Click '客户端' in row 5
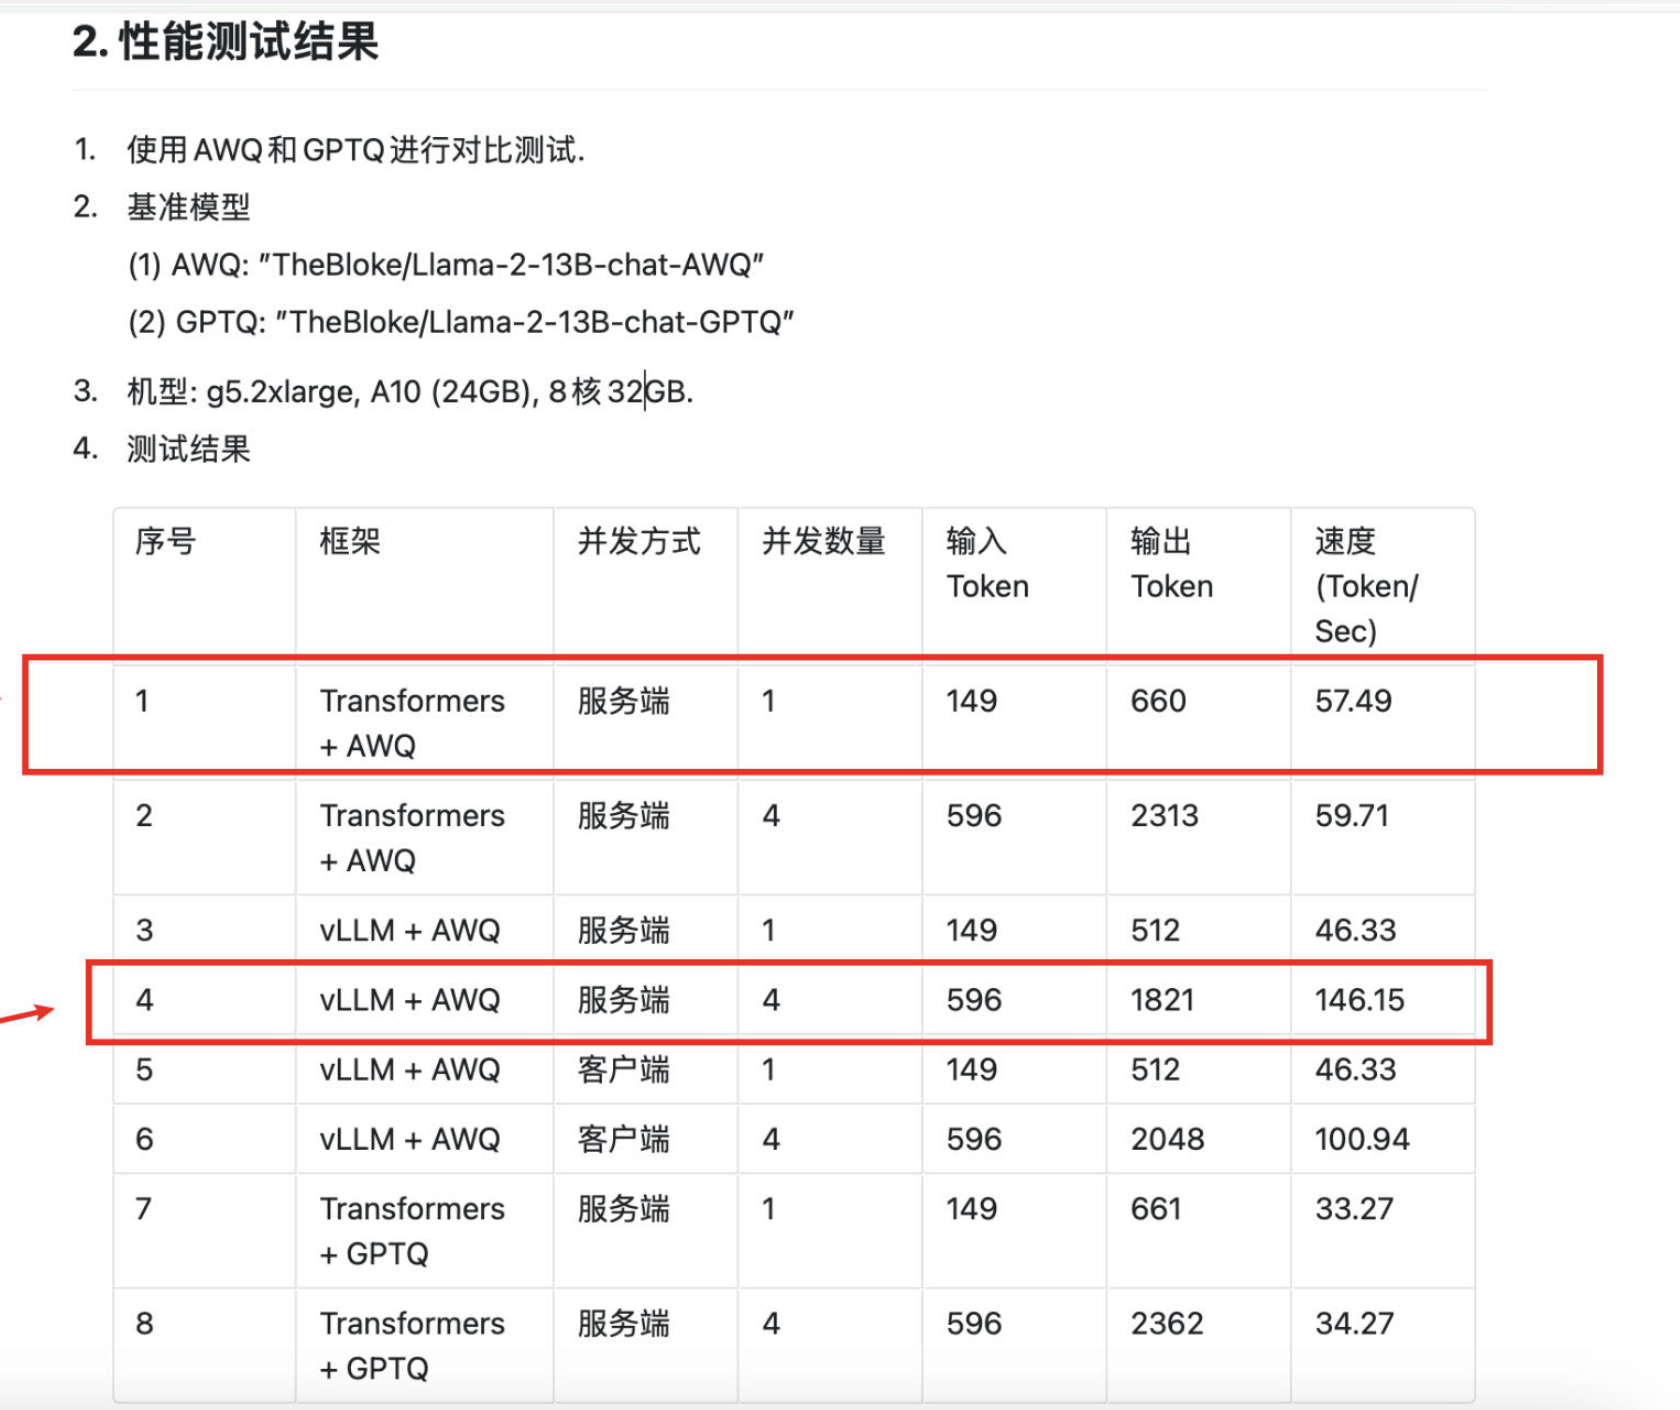1680x1410 pixels. [x=624, y=1070]
